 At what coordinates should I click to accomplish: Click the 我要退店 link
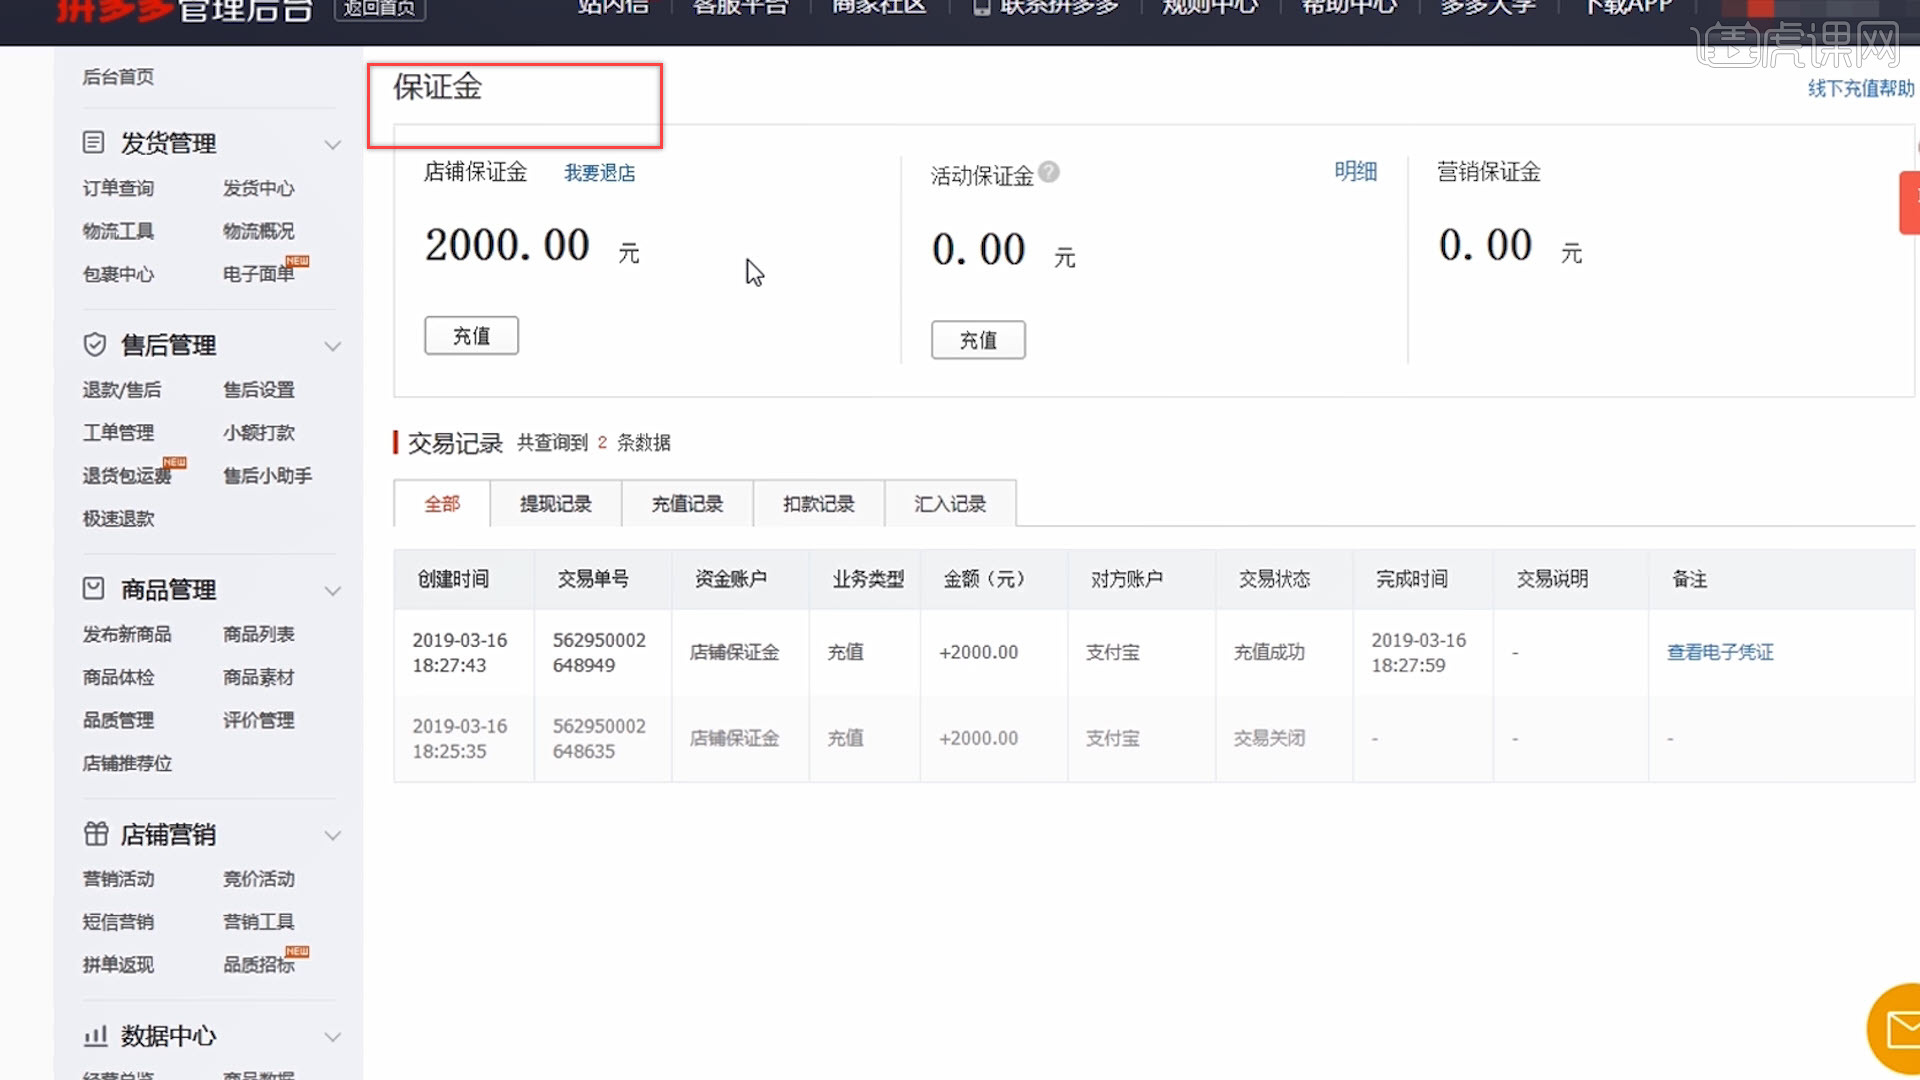599,173
